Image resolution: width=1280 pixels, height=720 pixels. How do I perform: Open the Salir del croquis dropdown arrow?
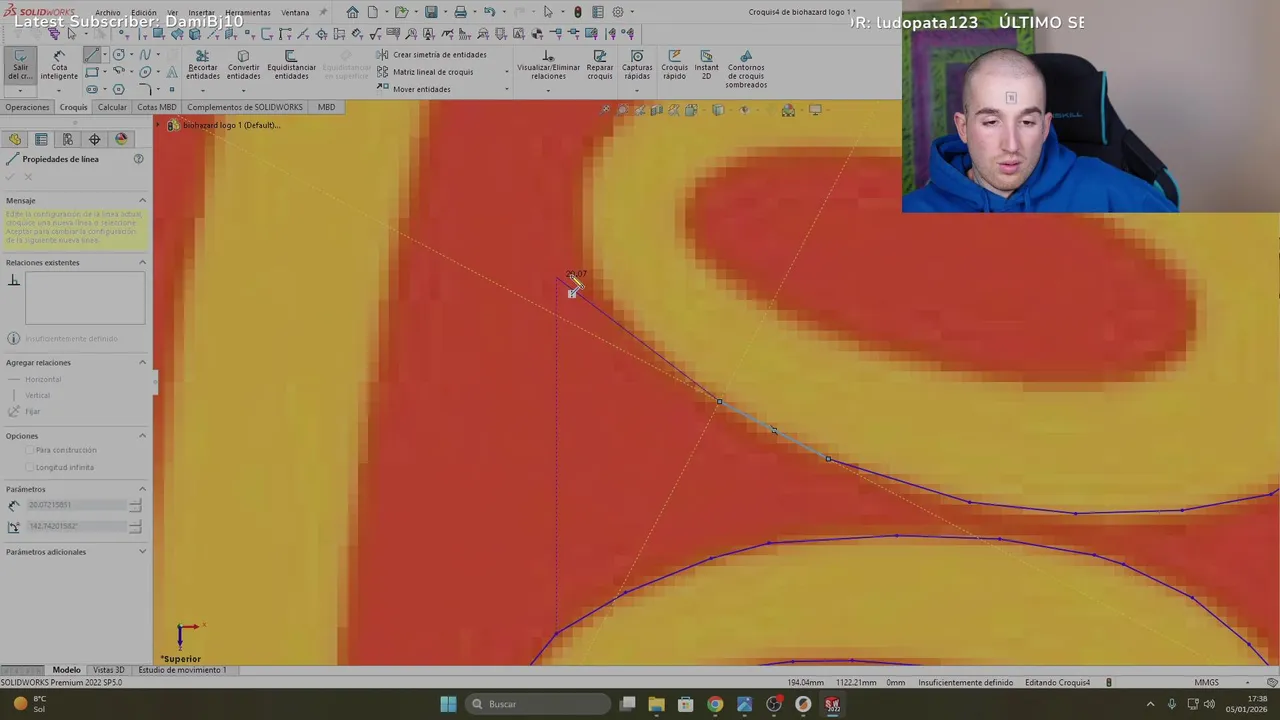pyautogui.click(x=20, y=90)
